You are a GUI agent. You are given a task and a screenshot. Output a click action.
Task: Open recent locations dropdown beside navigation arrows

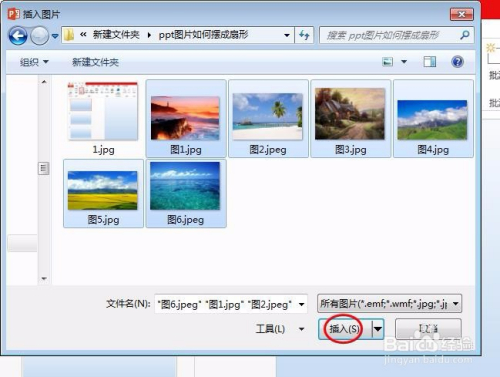pyautogui.click(x=55, y=35)
